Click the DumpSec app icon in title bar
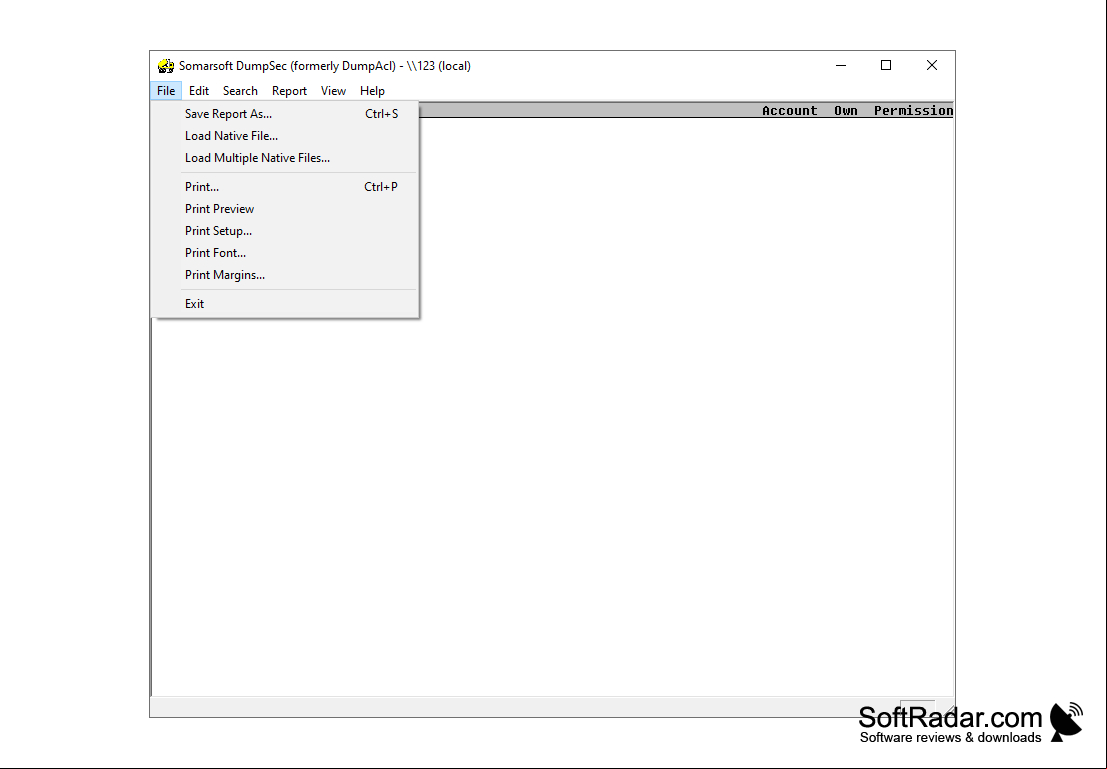 [x=166, y=66]
